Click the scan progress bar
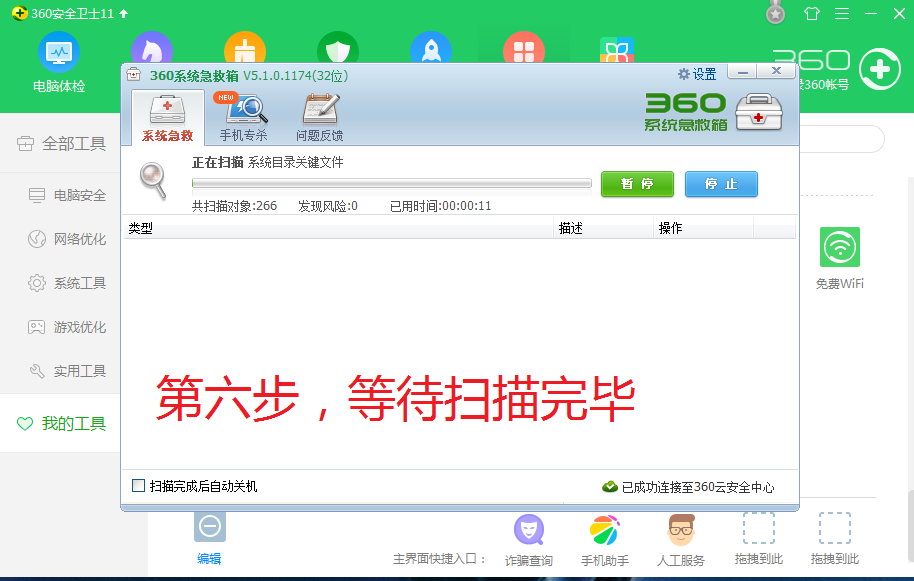 coord(391,184)
